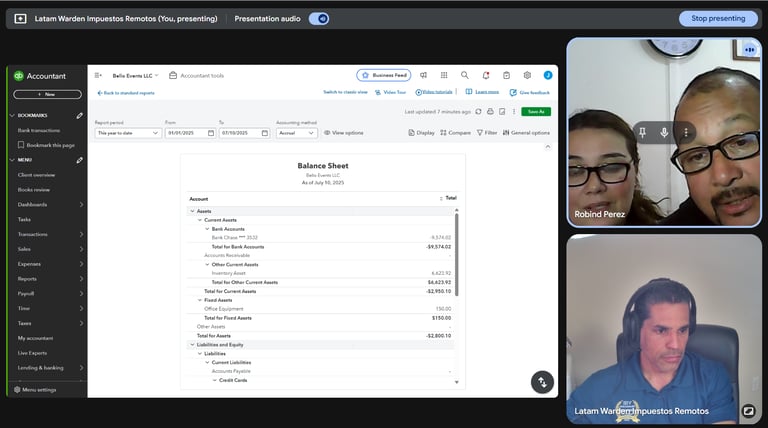Screen dimensions: 768x428
Task: Collapse the Assets row
Action: [x=192, y=211]
